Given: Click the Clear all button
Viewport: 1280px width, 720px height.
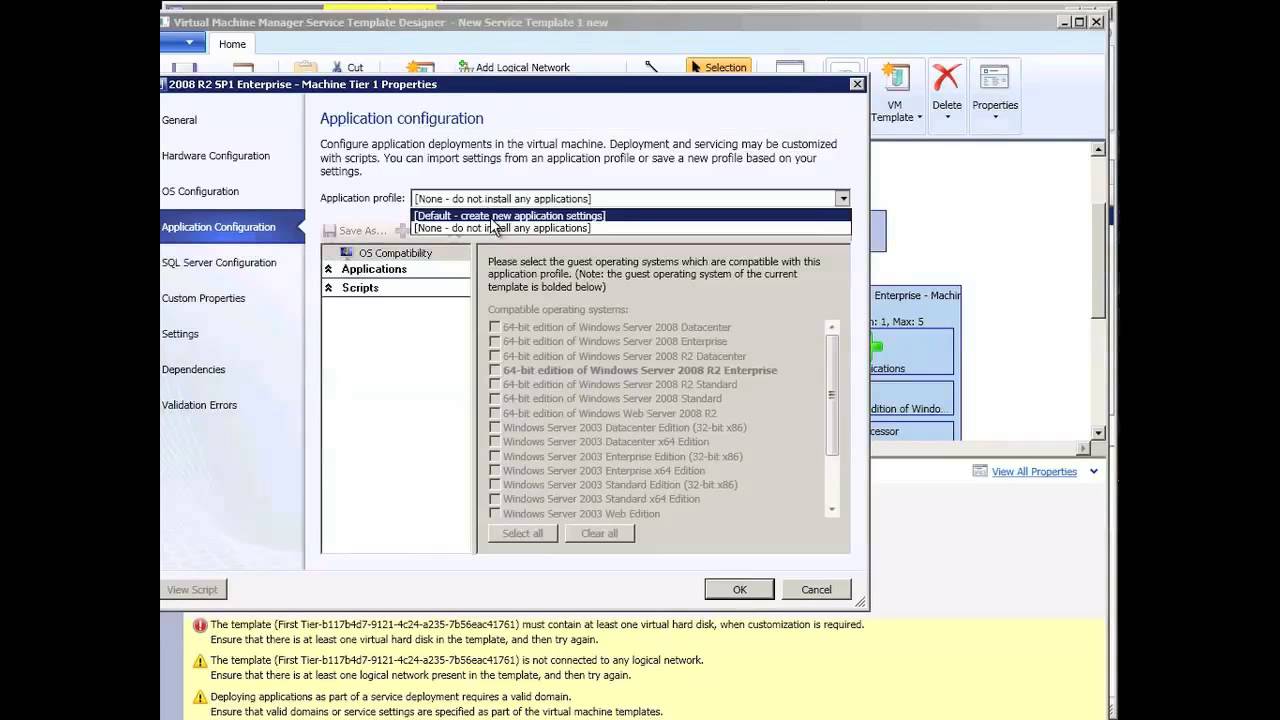Looking at the screenshot, I should pyautogui.click(x=600, y=533).
